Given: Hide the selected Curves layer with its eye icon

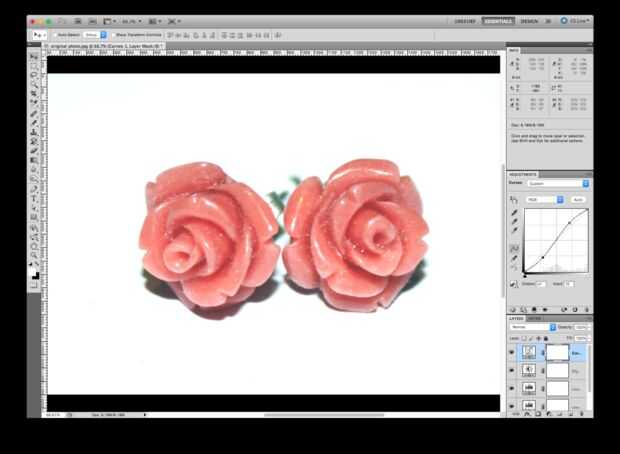Looking at the screenshot, I should [x=512, y=352].
